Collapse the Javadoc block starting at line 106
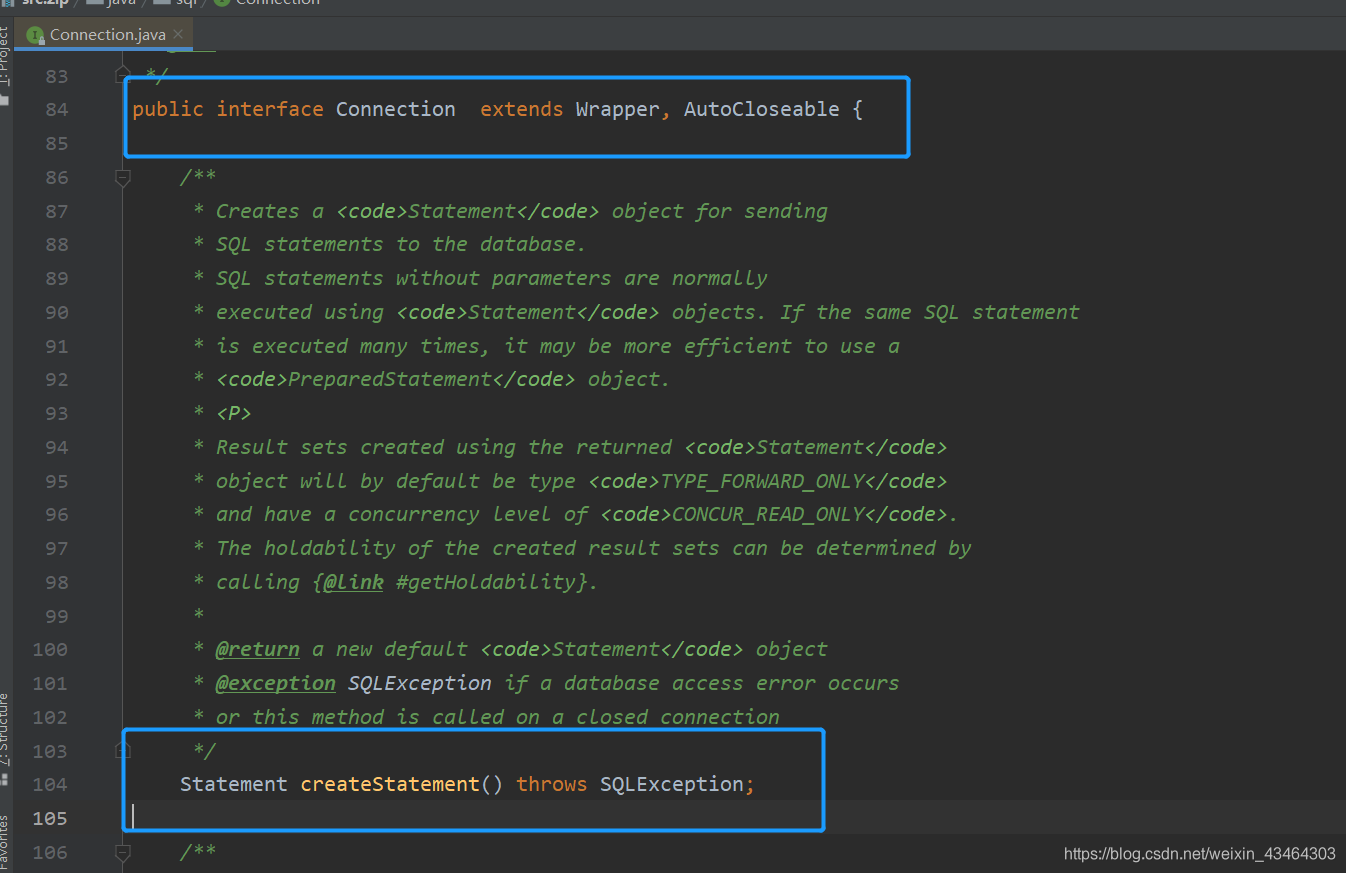Viewport: 1346px width, 873px height. pos(123,852)
